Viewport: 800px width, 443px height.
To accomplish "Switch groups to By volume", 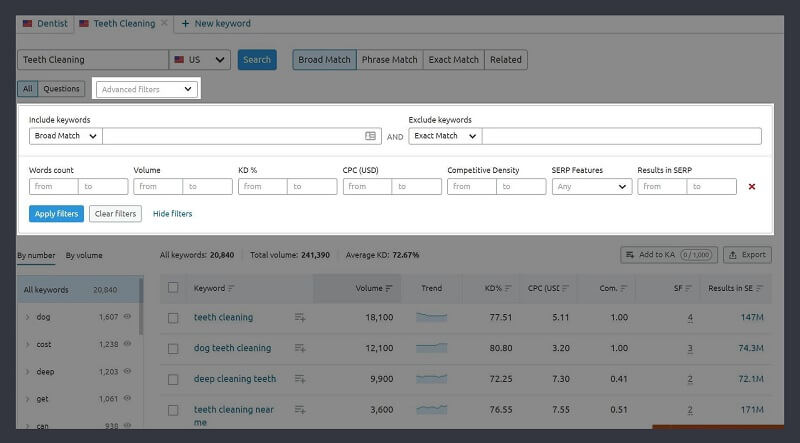I will [x=84, y=255].
